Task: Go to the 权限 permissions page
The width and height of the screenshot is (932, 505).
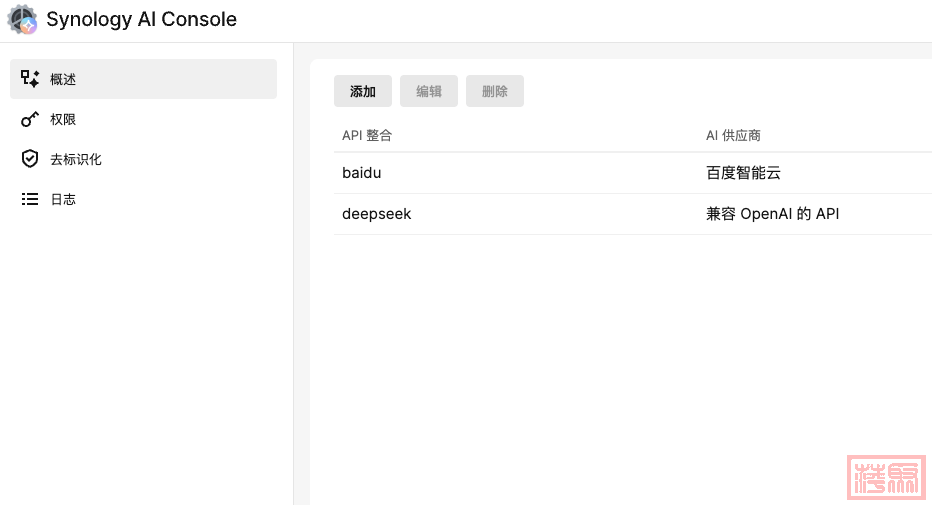Action: point(63,119)
